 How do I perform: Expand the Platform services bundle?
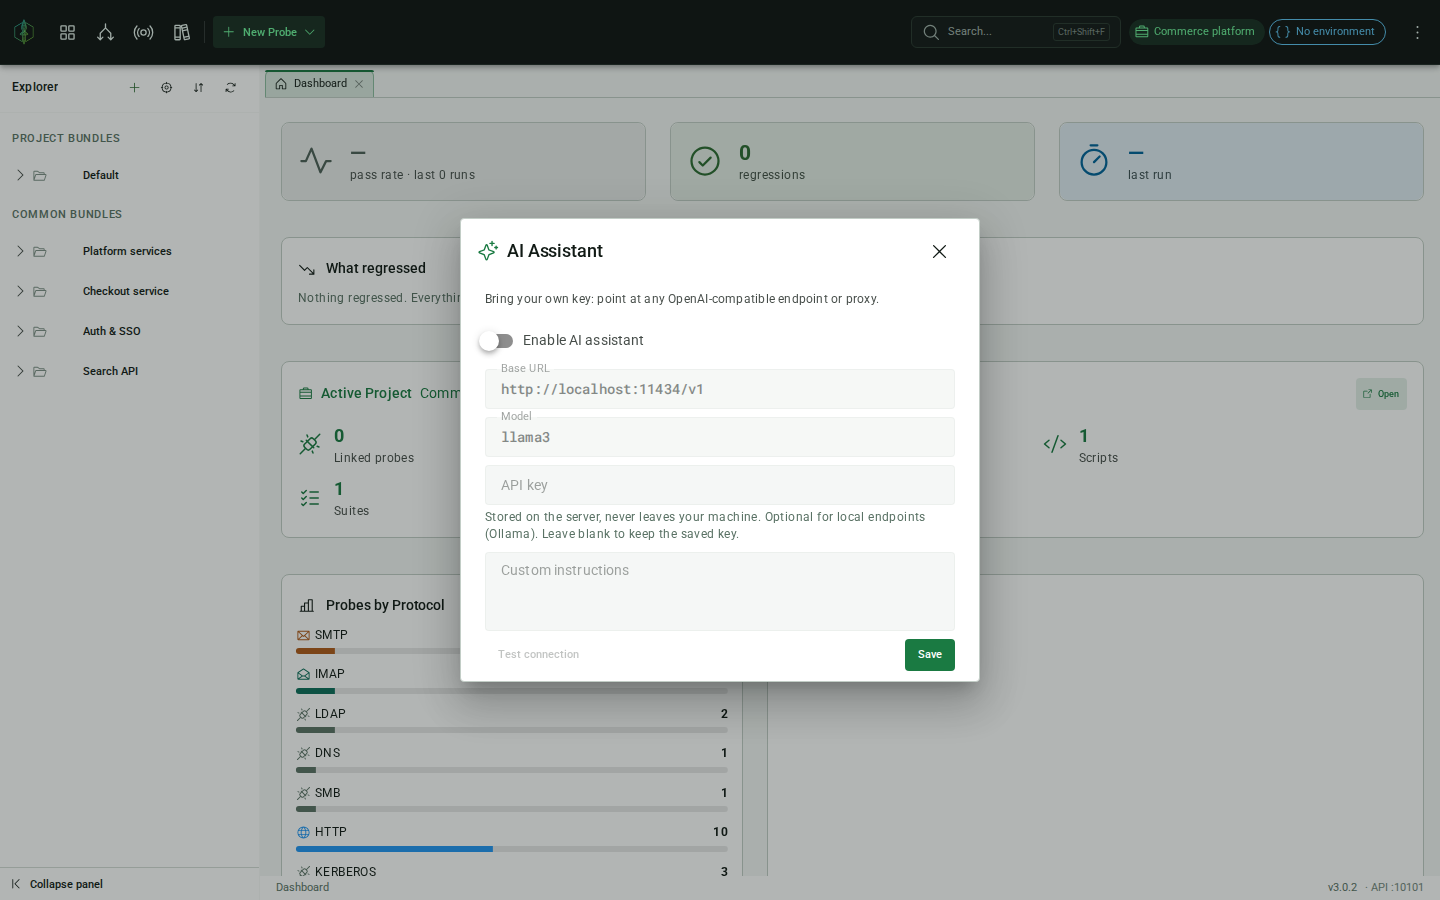[20, 251]
